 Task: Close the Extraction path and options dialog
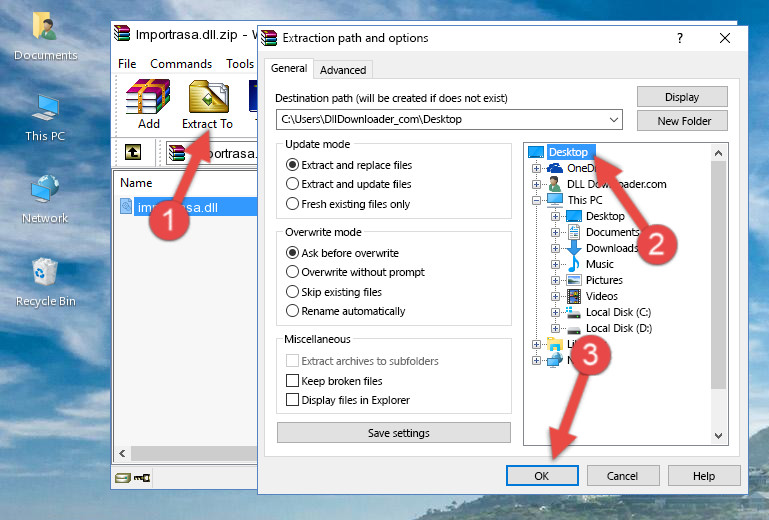pyautogui.click(x=725, y=38)
